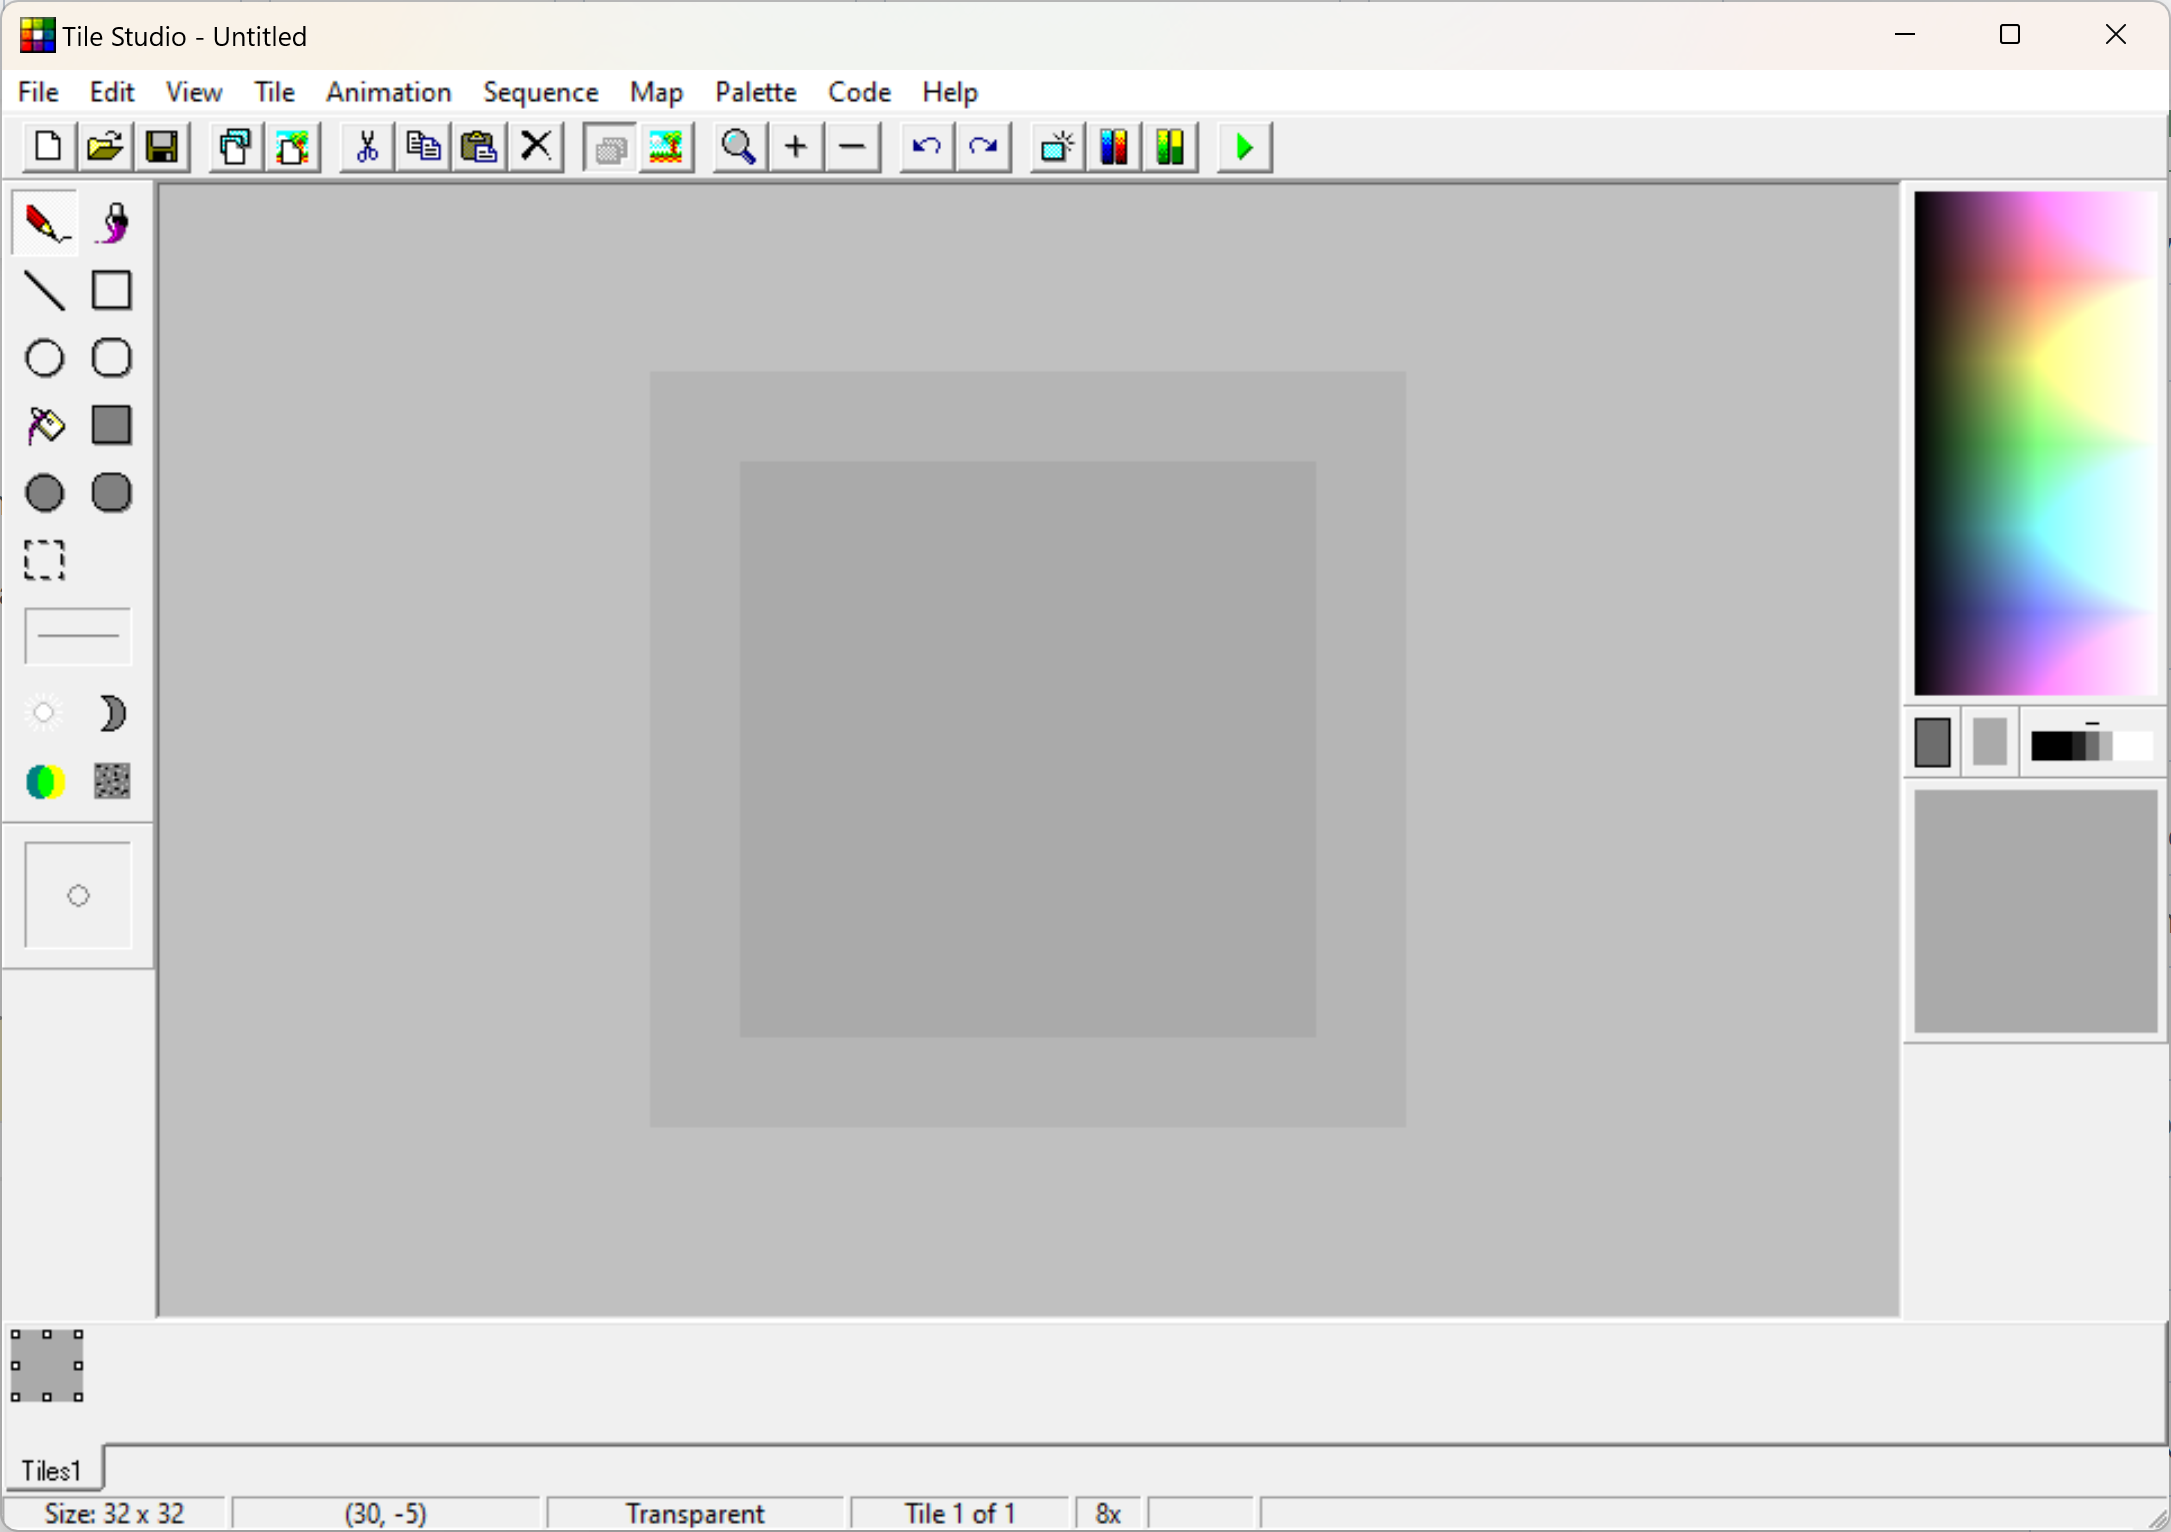The image size is (2171, 1532).
Task: Switch to the Tiles1 tab
Action: (x=51, y=1470)
